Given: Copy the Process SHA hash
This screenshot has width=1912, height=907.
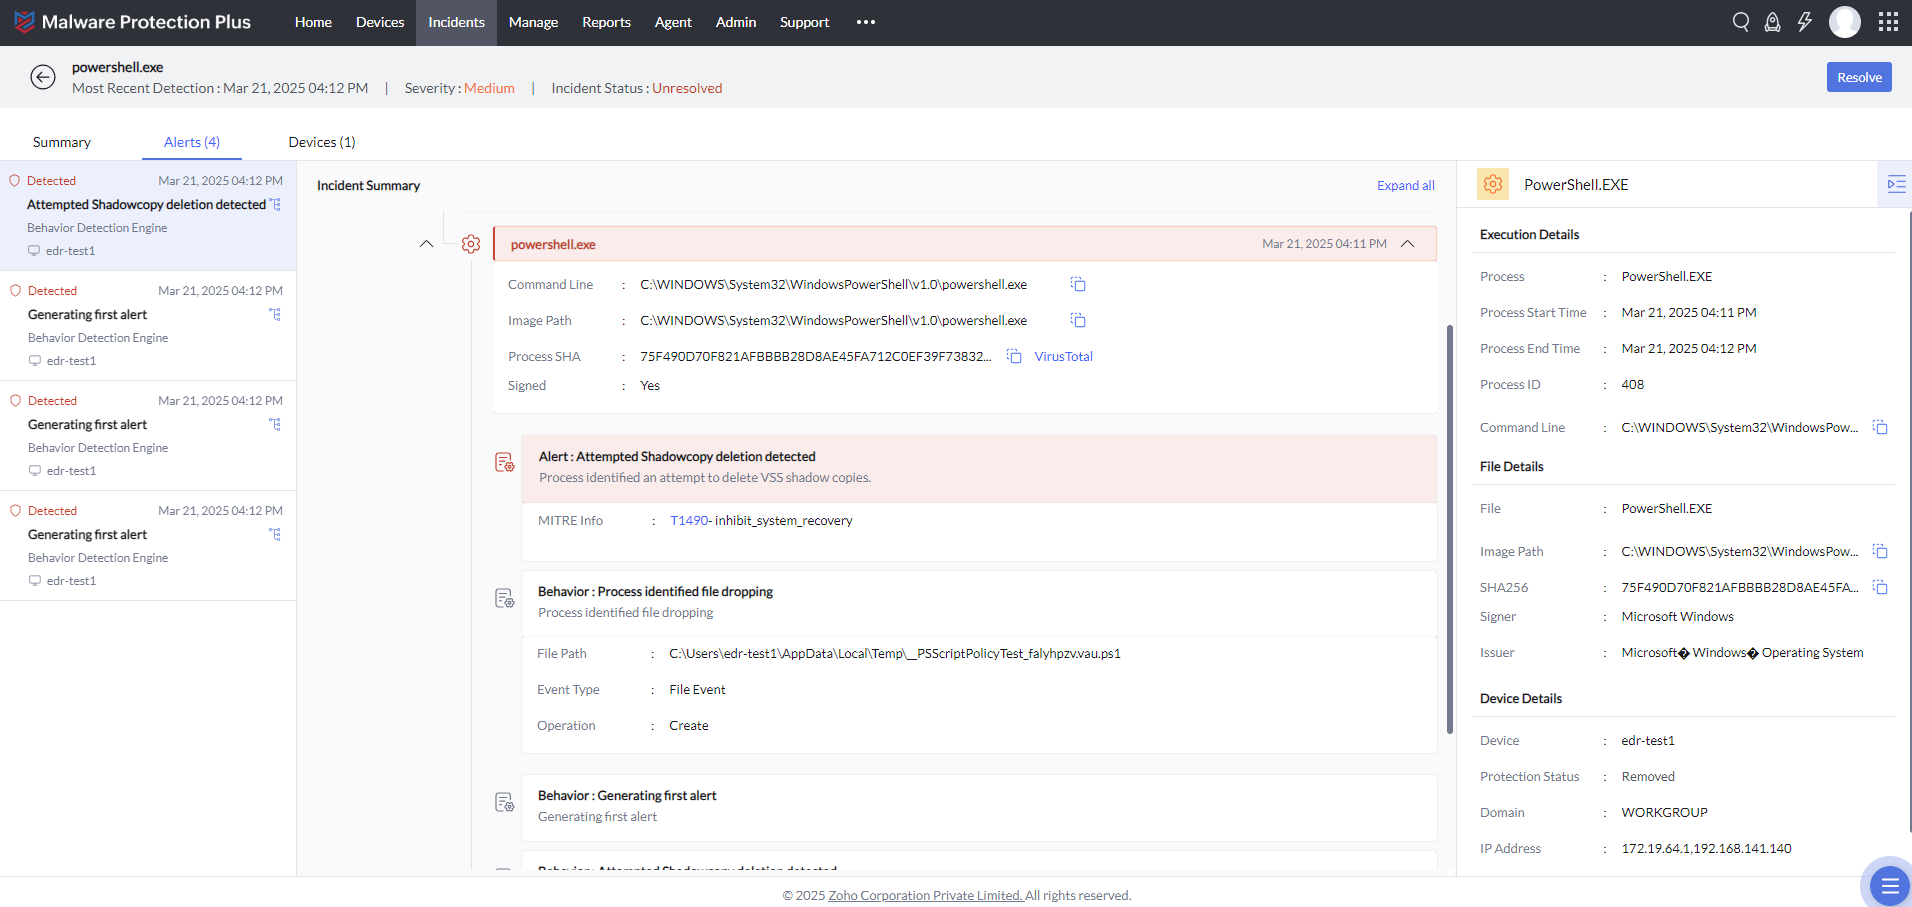Looking at the screenshot, I should pos(1014,357).
